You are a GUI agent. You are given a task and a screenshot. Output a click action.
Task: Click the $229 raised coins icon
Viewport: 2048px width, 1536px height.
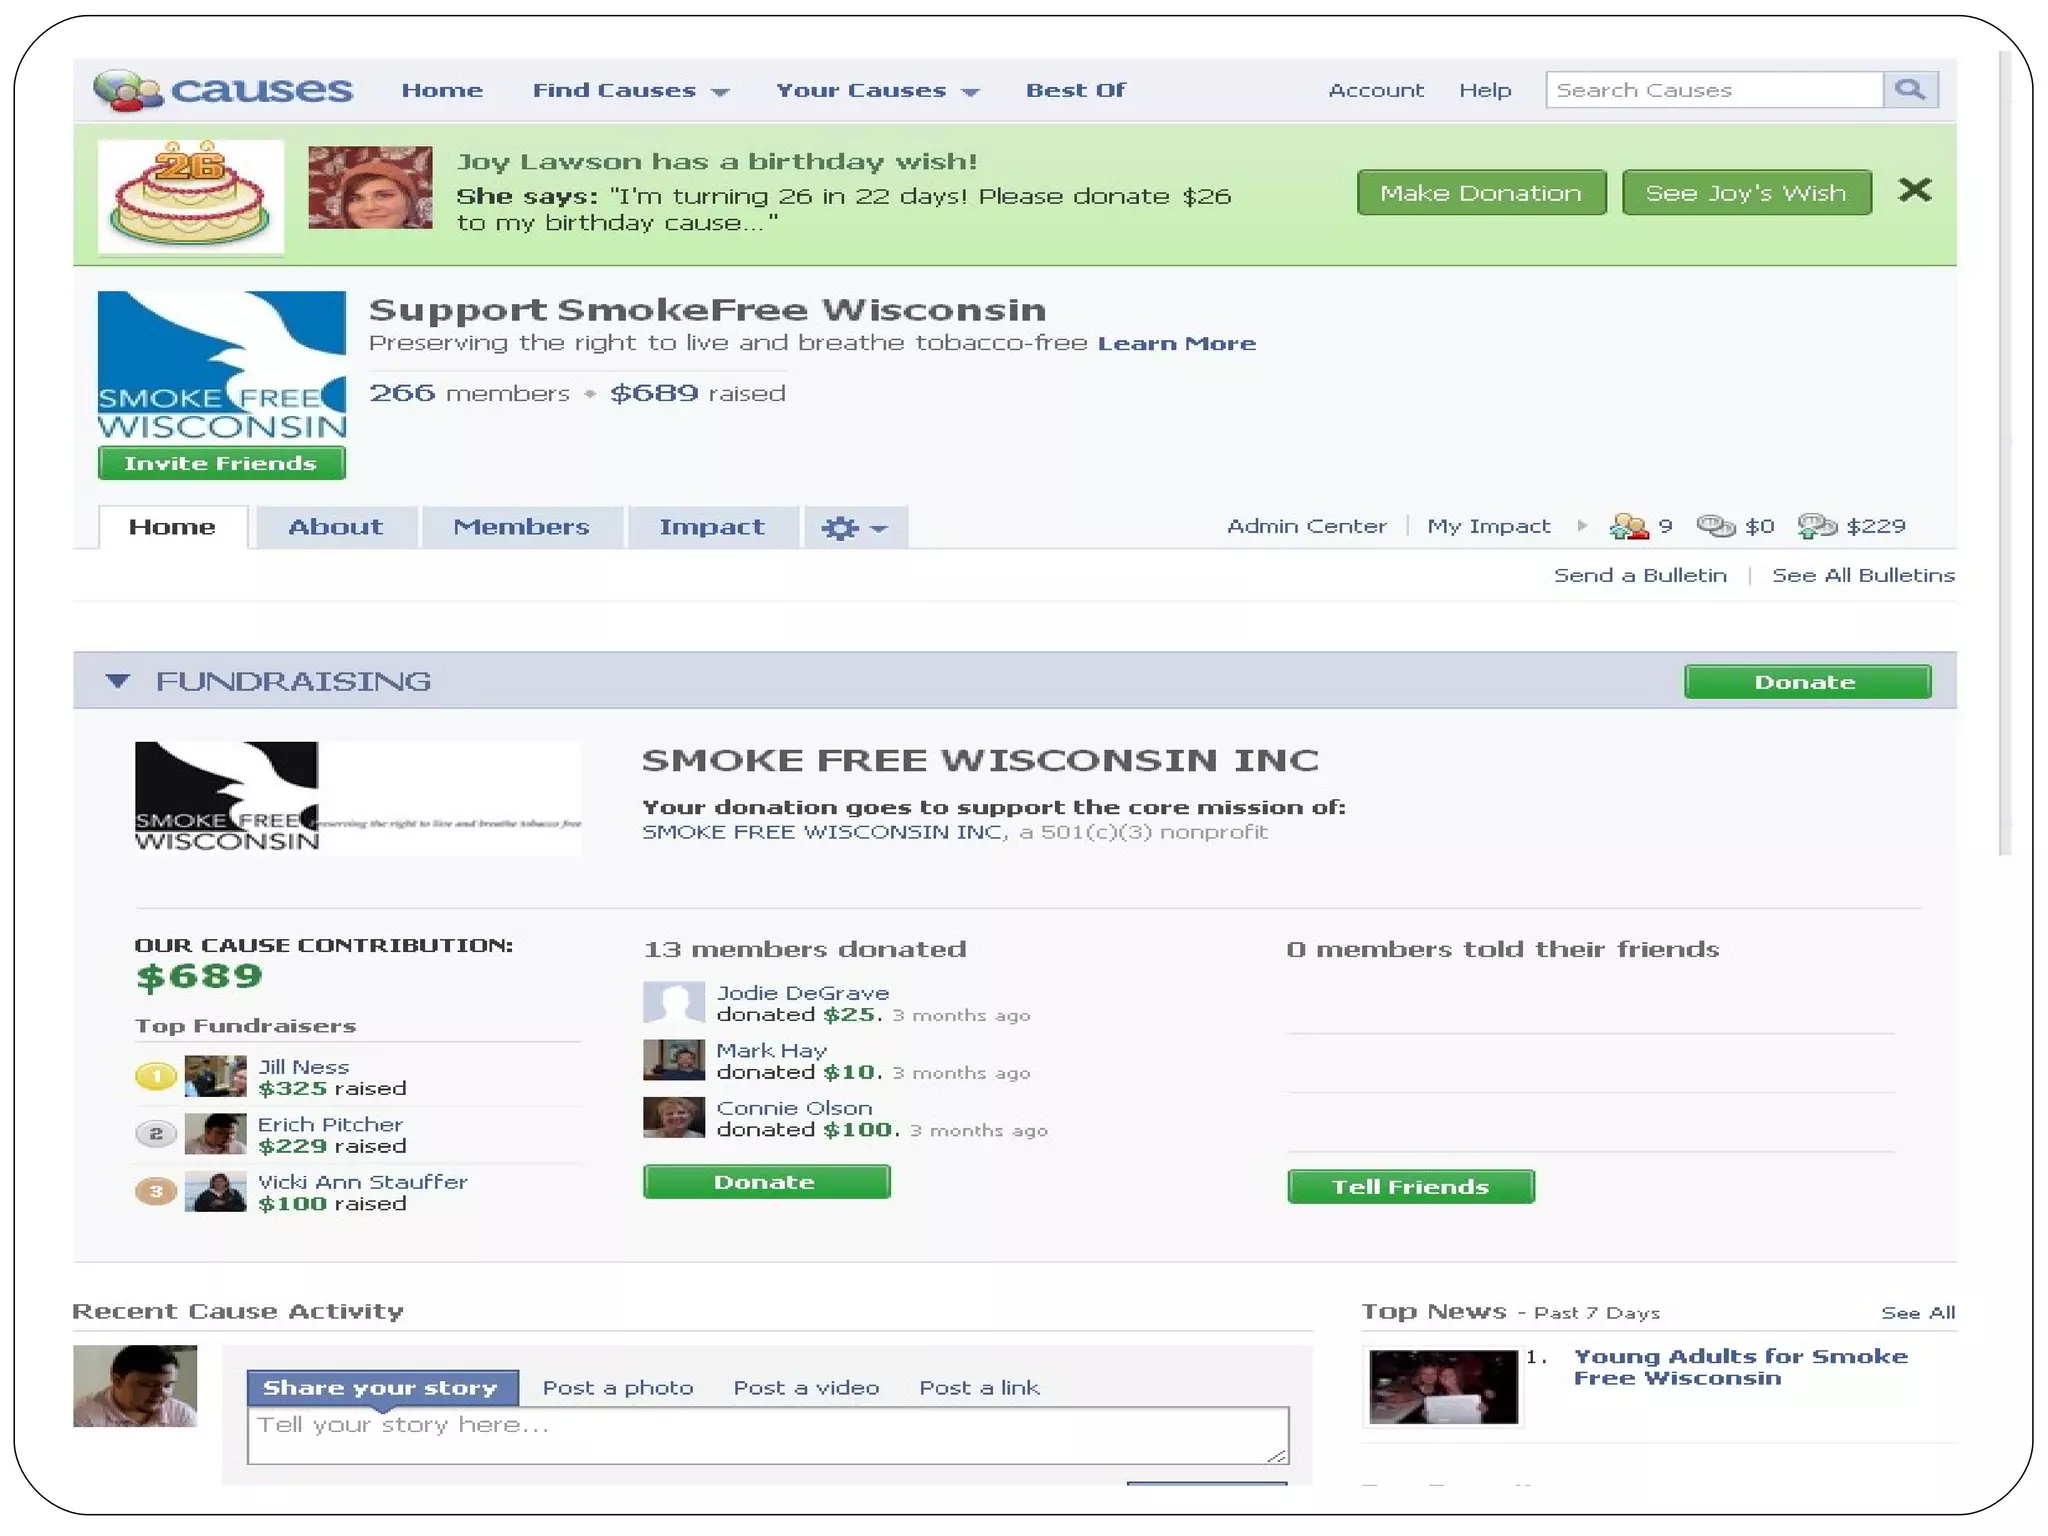1817,526
